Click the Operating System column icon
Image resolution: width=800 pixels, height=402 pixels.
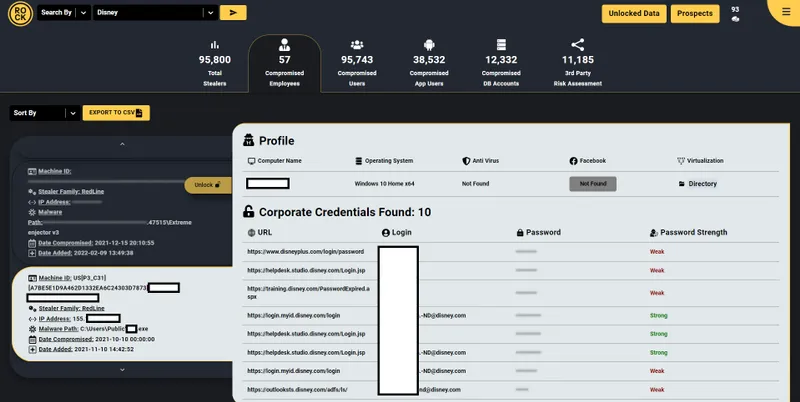coord(359,161)
